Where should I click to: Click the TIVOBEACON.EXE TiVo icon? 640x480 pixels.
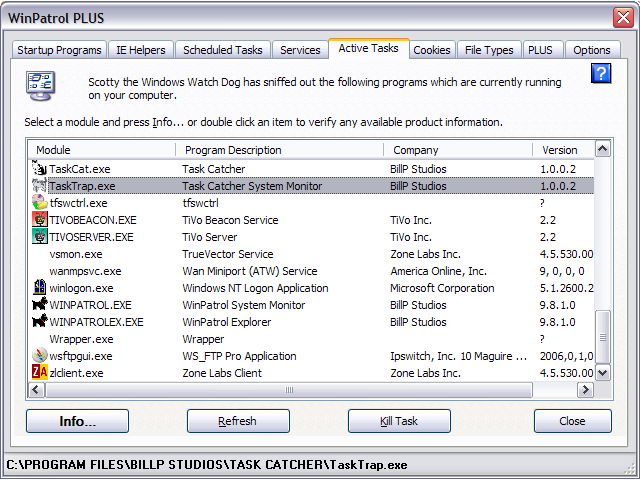point(39,220)
